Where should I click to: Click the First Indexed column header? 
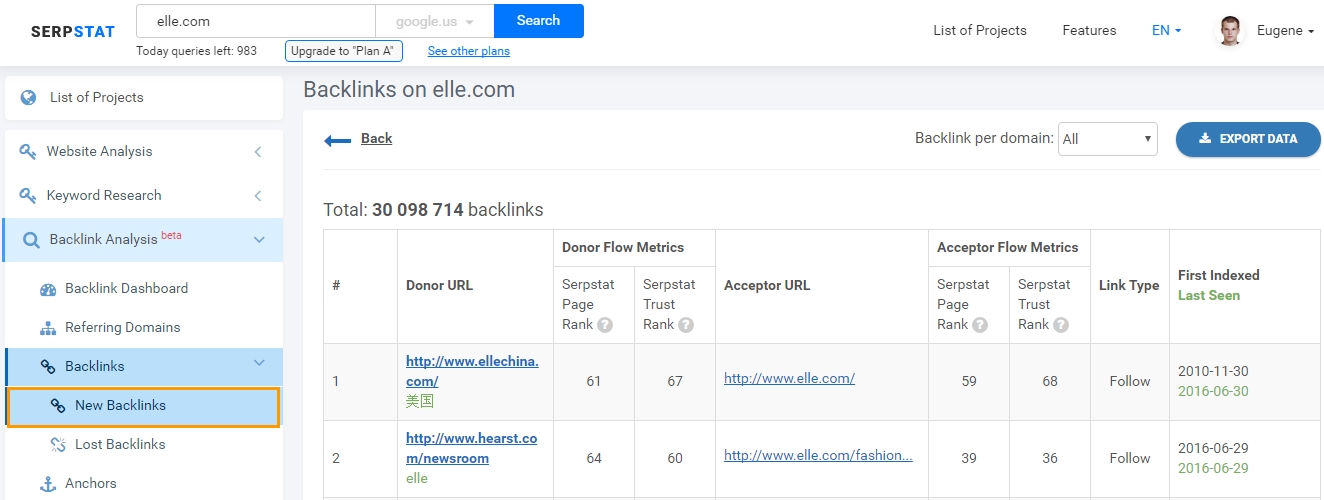tap(1218, 276)
